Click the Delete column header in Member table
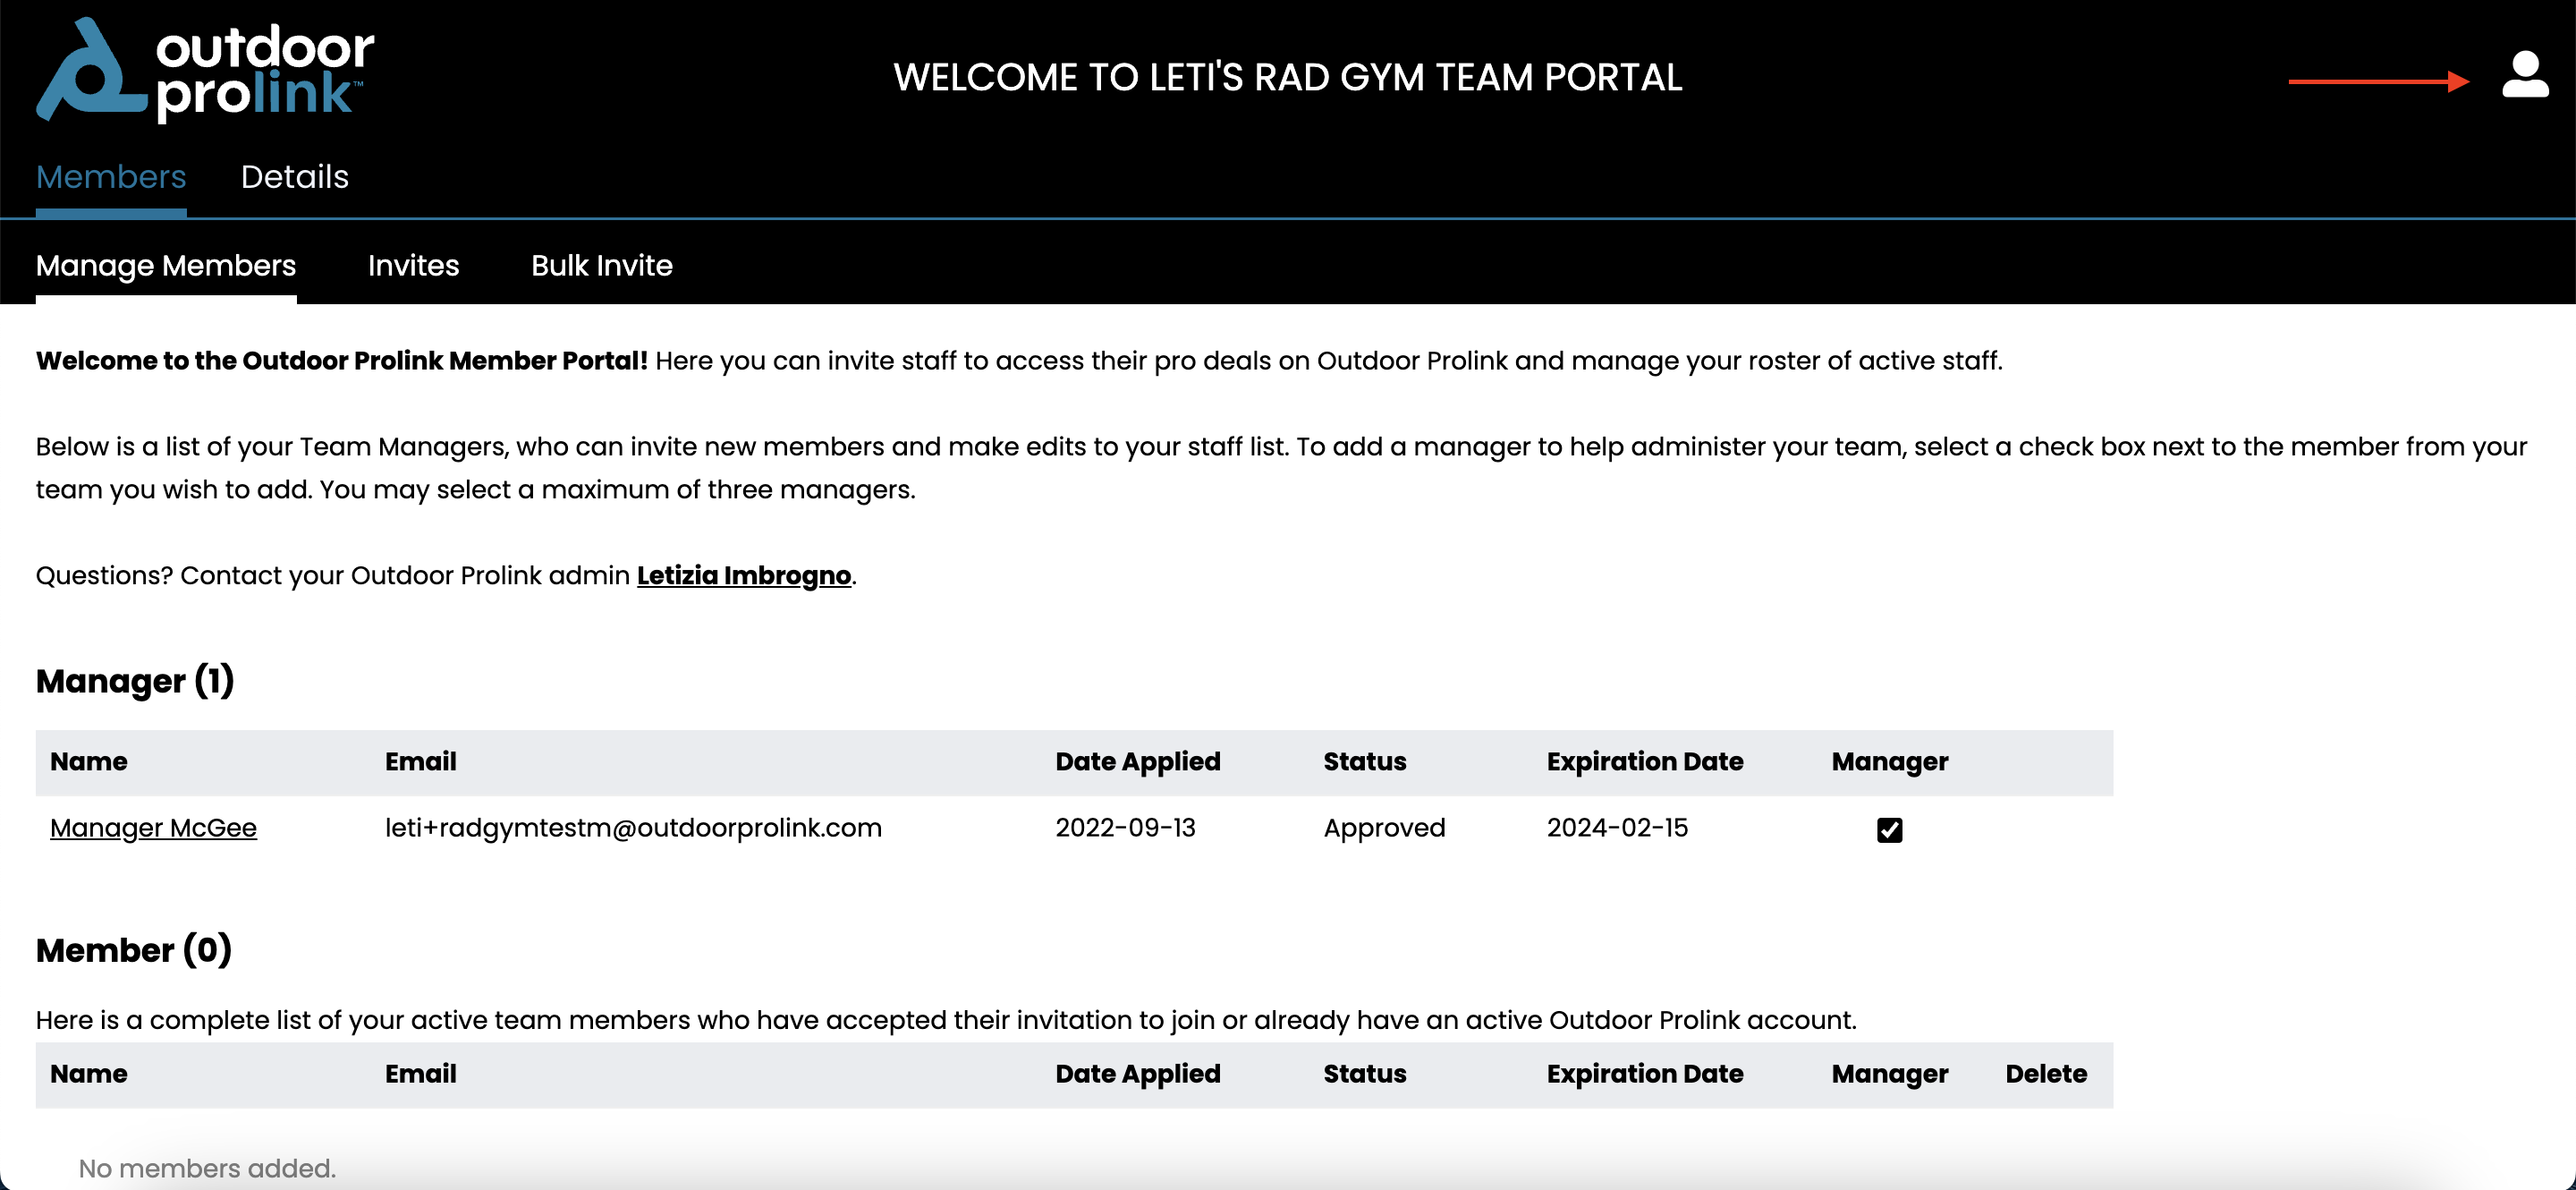Viewport: 2576px width, 1190px height. [x=2046, y=1074]
